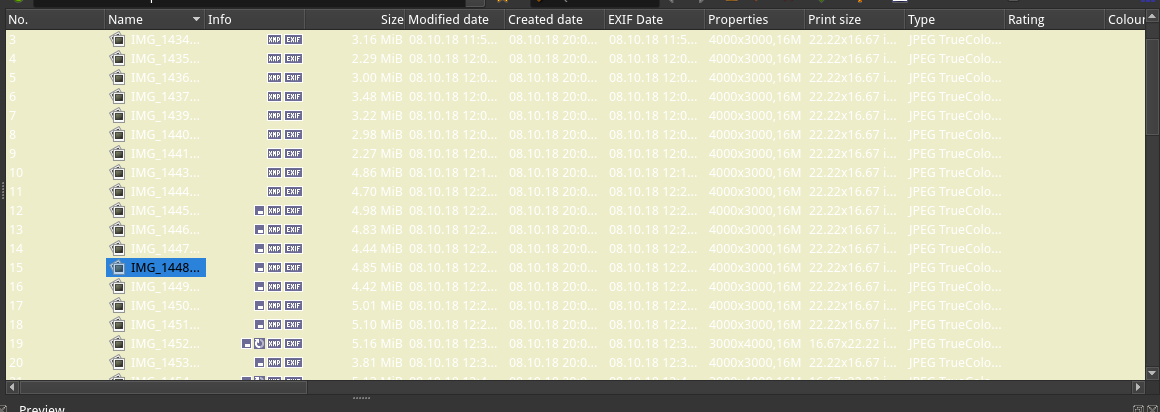The image size is (1160, 412).
Task: Click the small annotation icon on IMG_1447 row
Action: (259, 248)
